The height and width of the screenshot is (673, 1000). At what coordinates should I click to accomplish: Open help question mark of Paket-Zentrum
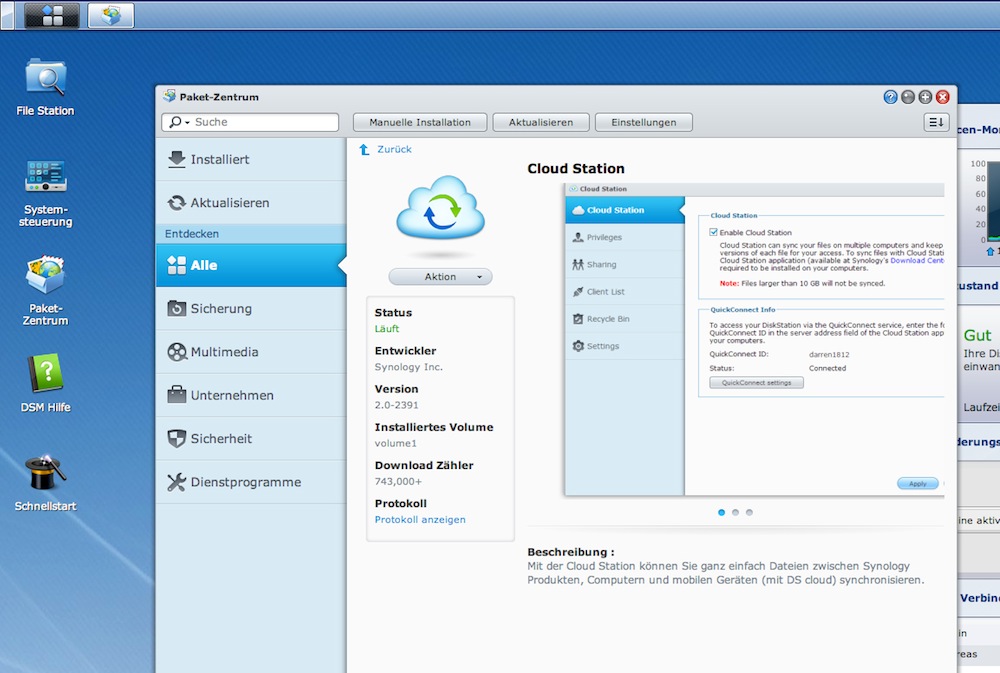point(890,97)
